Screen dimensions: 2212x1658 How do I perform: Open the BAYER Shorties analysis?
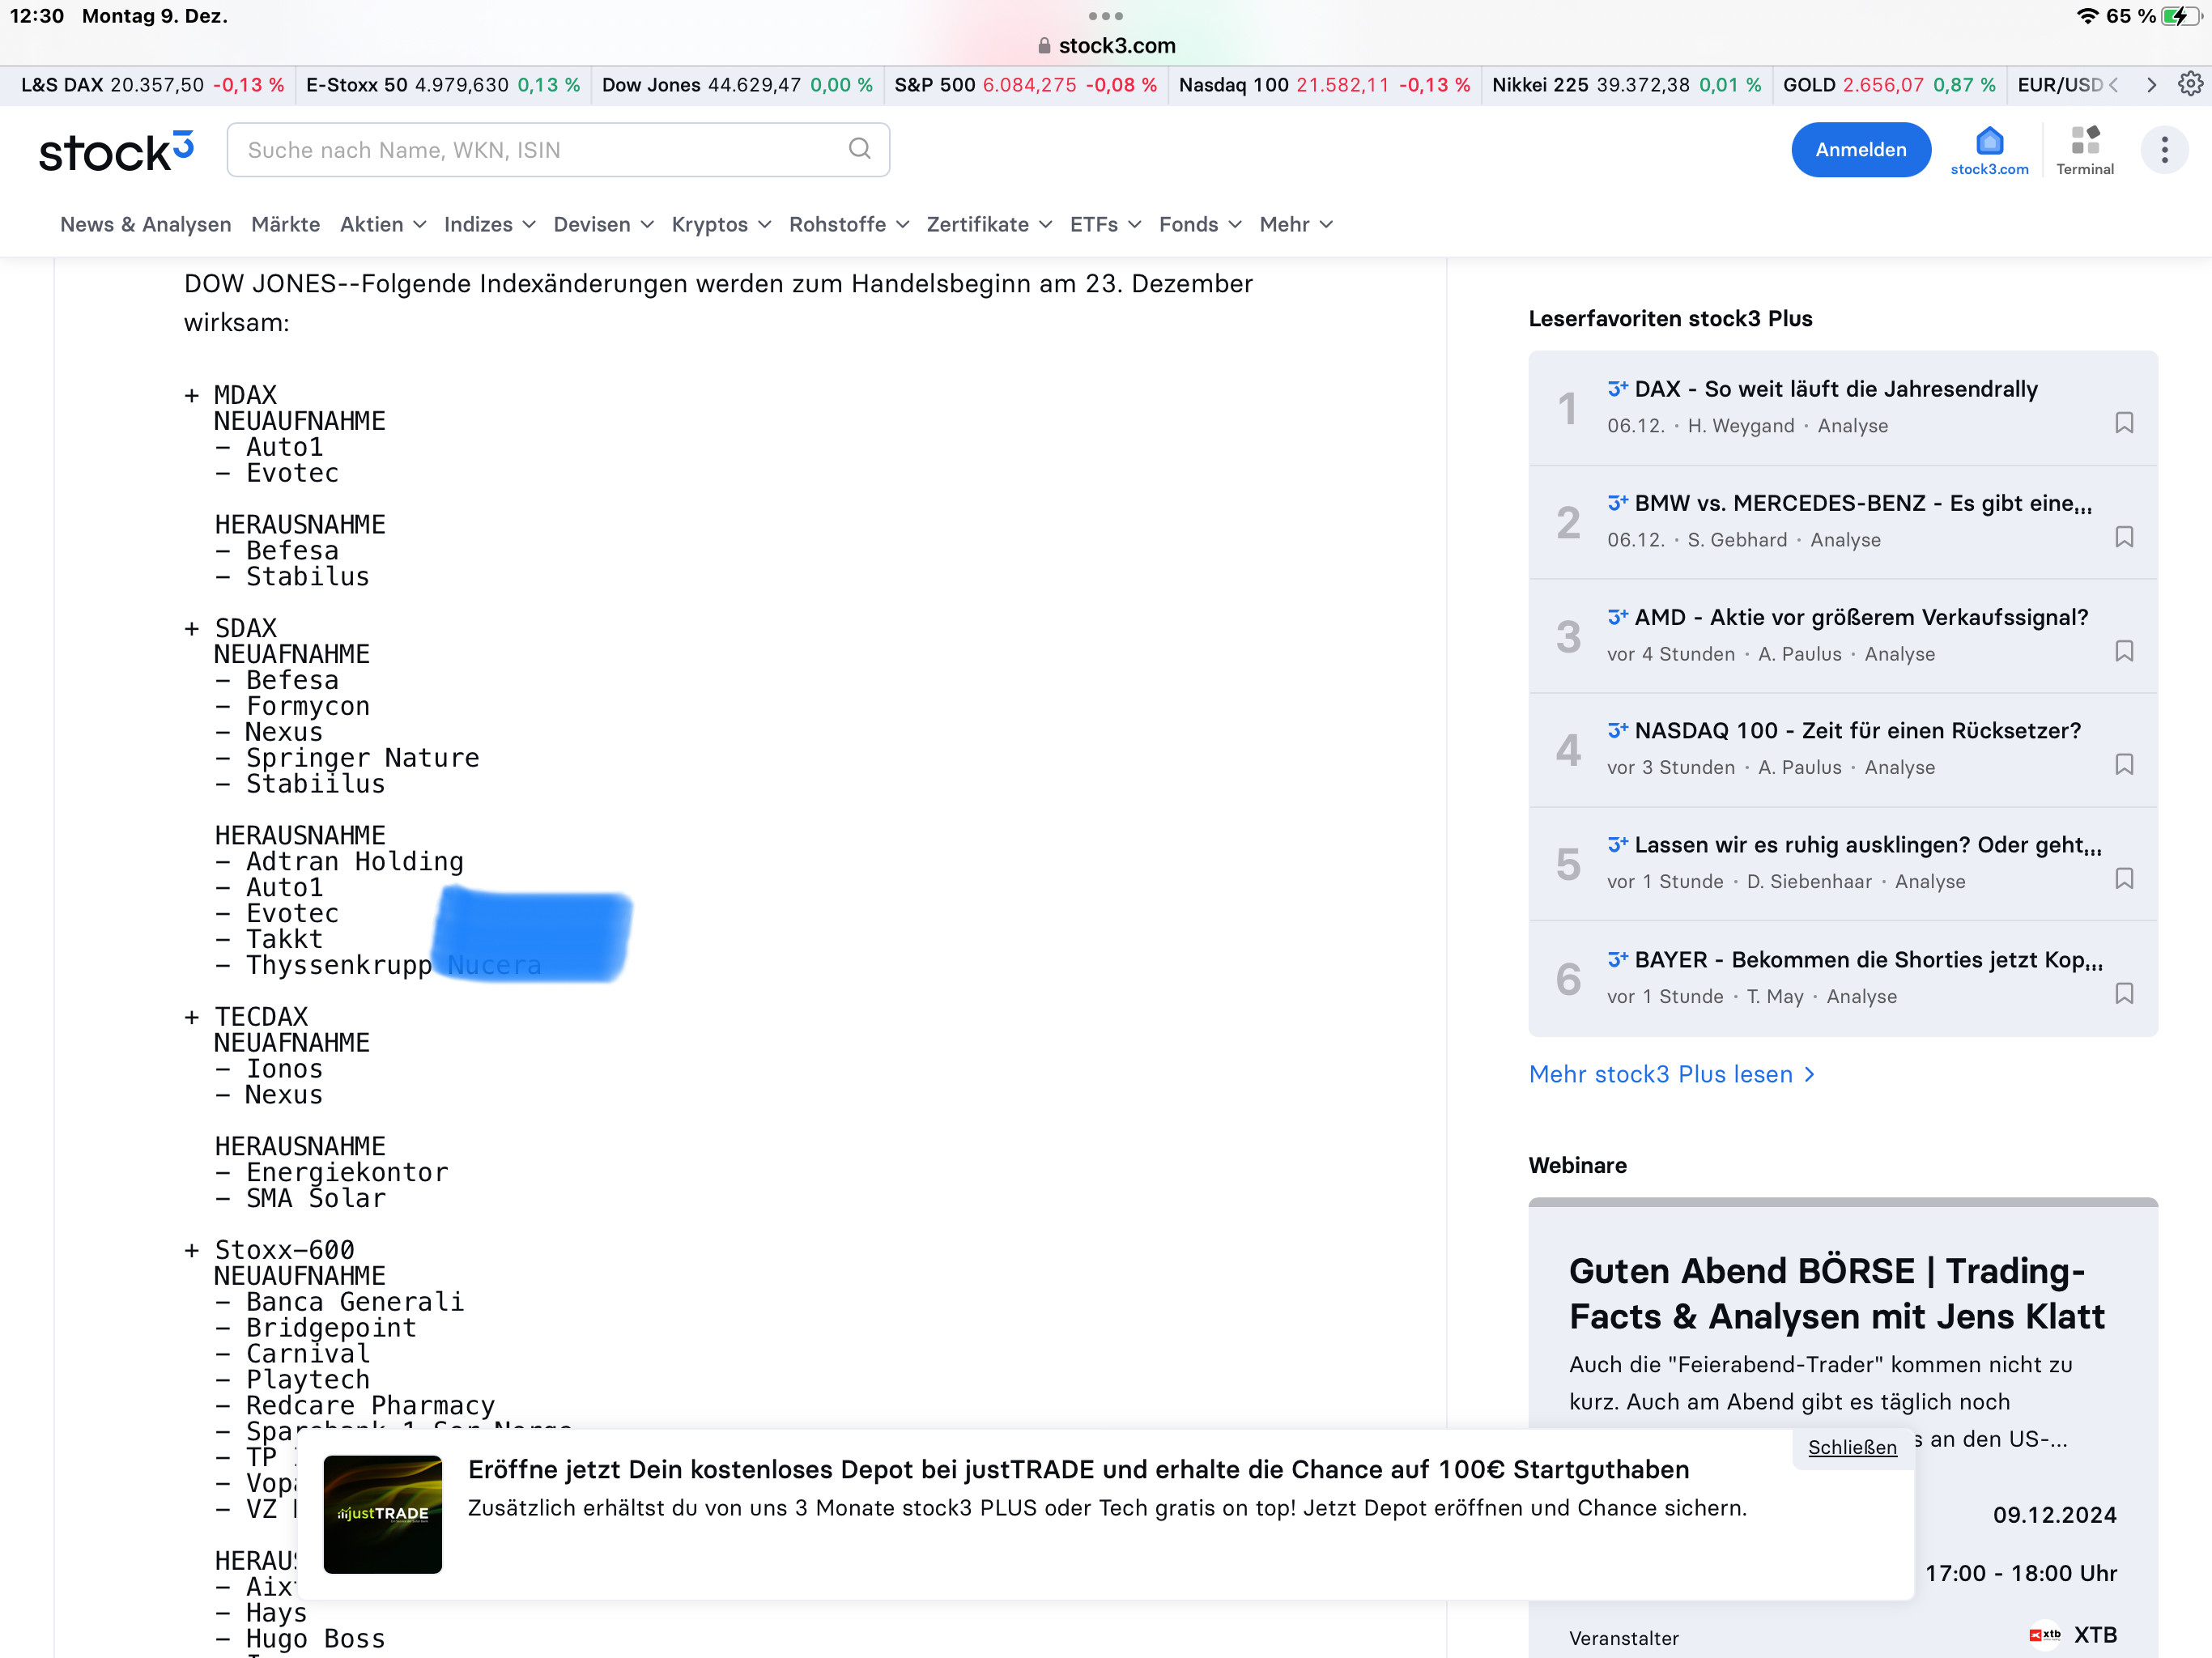1868,960
